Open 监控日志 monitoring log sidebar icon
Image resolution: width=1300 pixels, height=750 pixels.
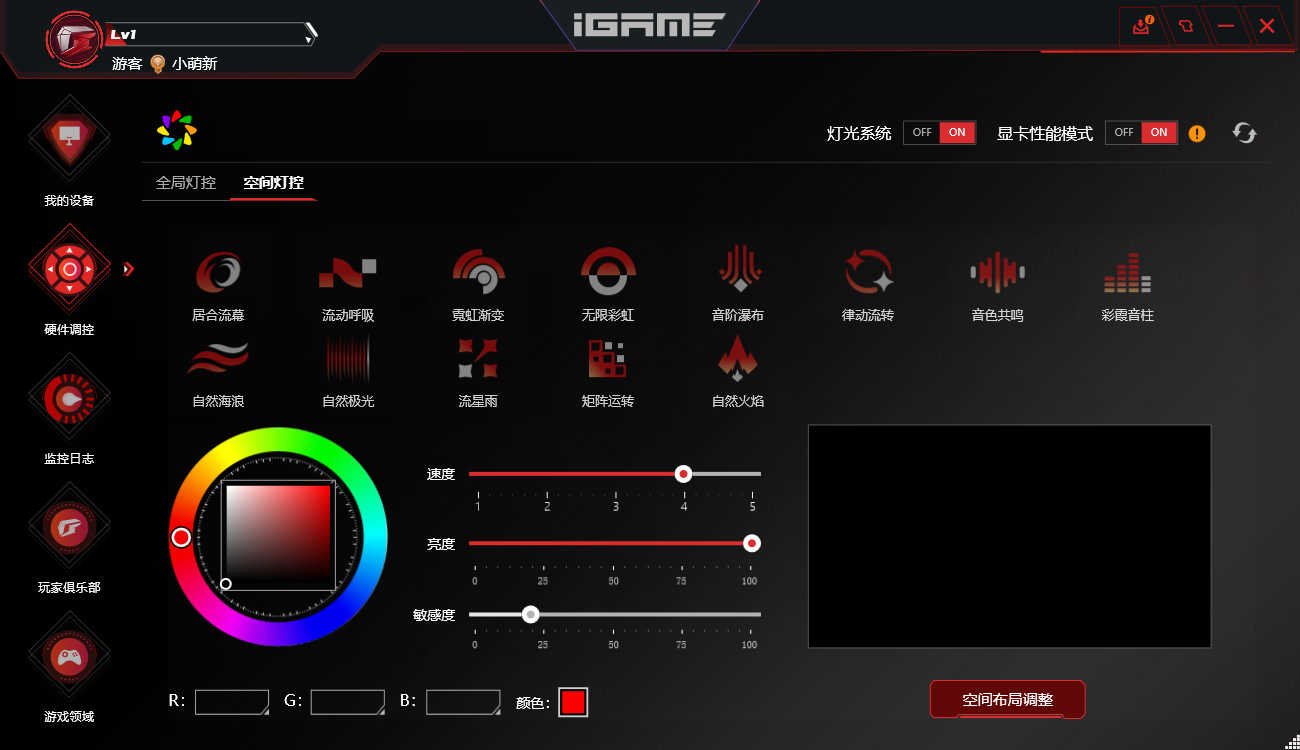[69, 397]
